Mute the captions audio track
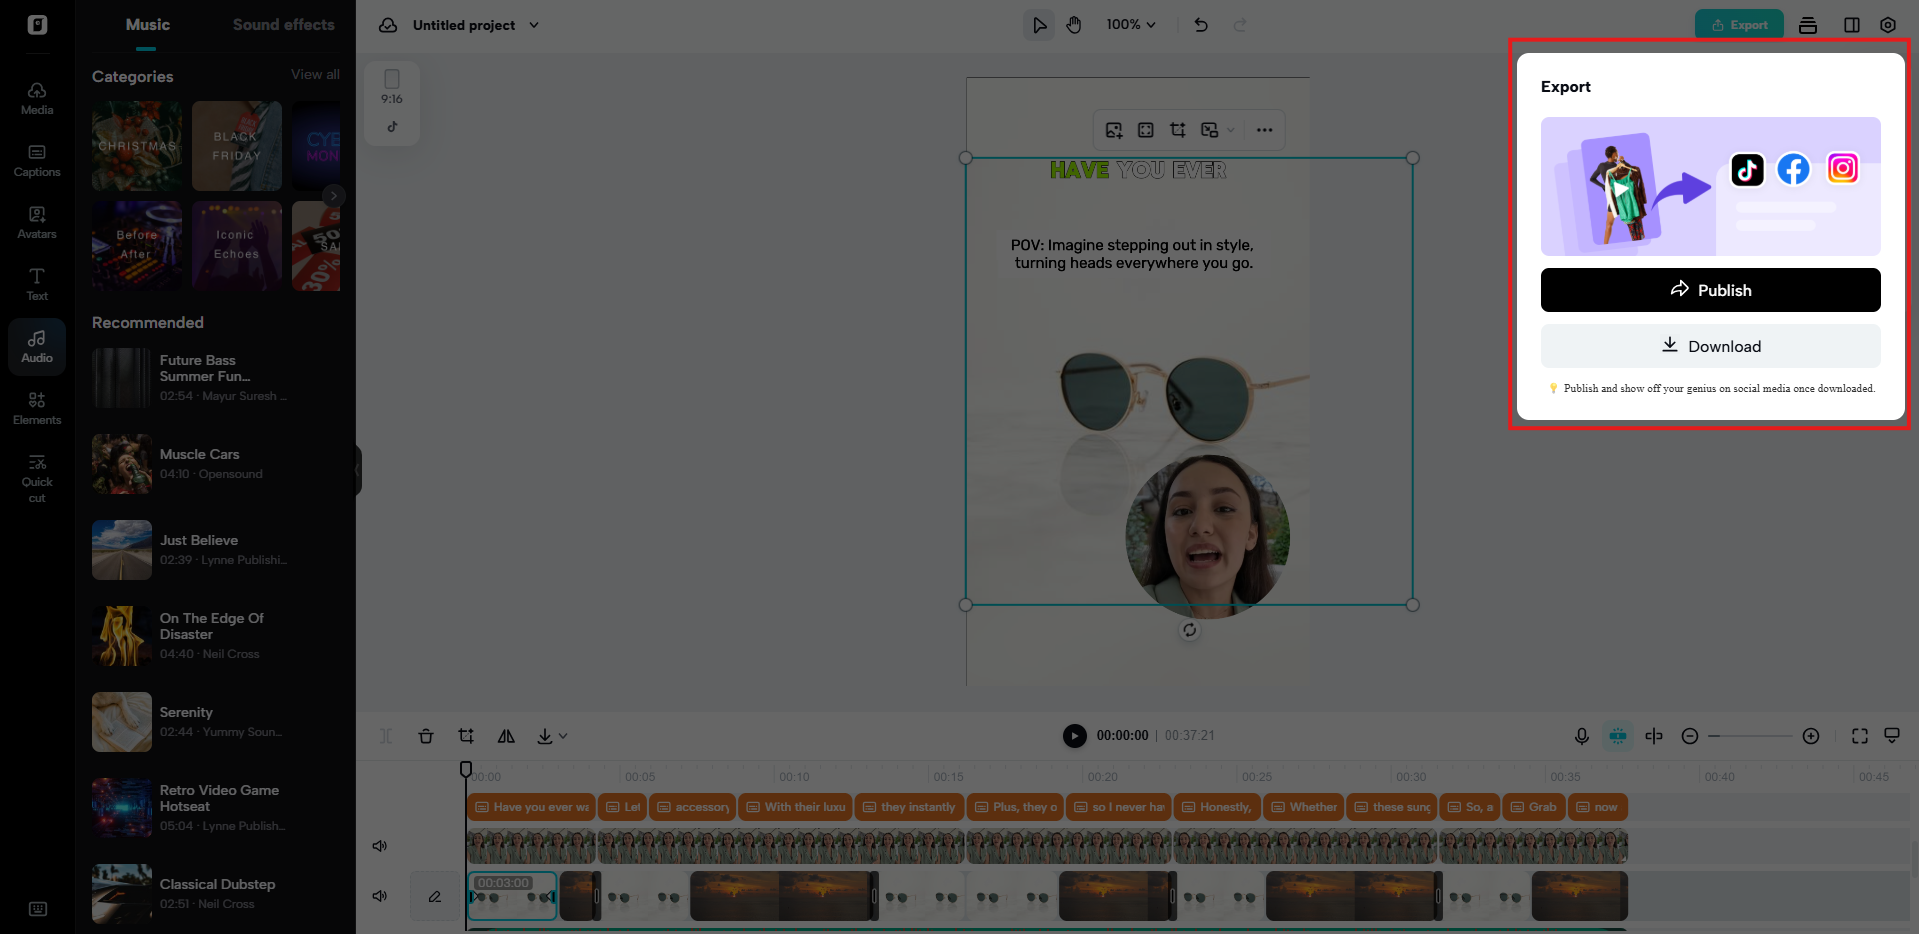This screenshot has width=1919, height=934. [x=379, y=845]
